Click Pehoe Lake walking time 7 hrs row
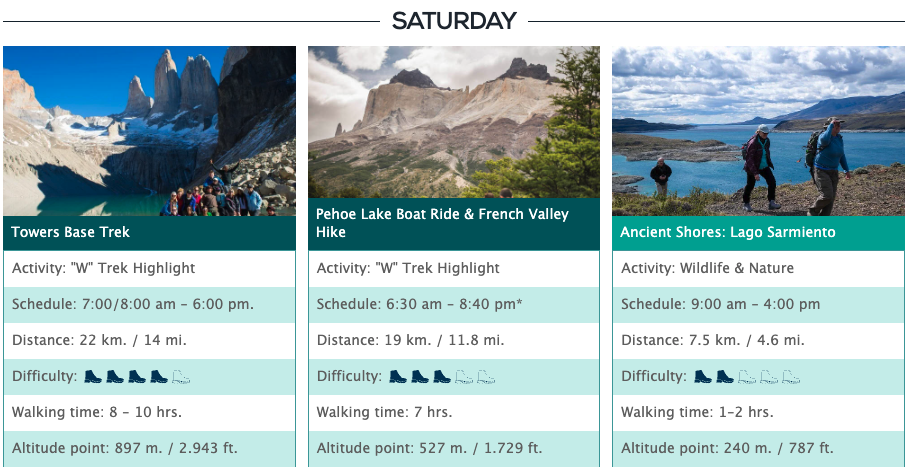The height and width of the screenshot is (467, 908). 454,413
